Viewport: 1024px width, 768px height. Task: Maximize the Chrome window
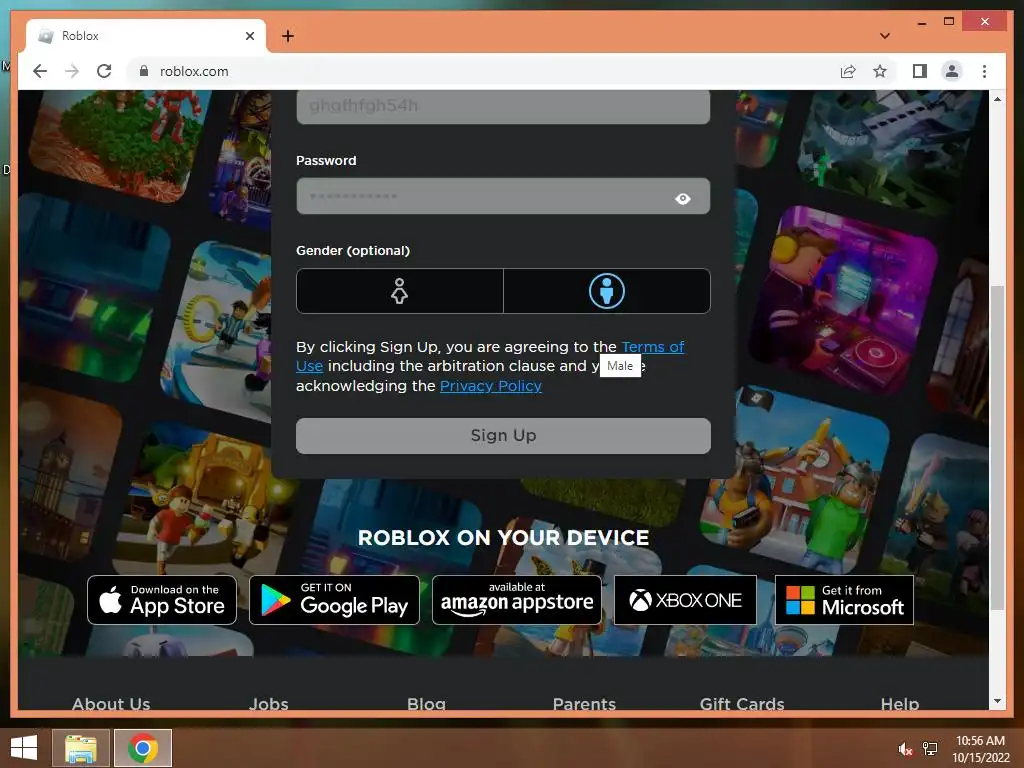(949, 22)
